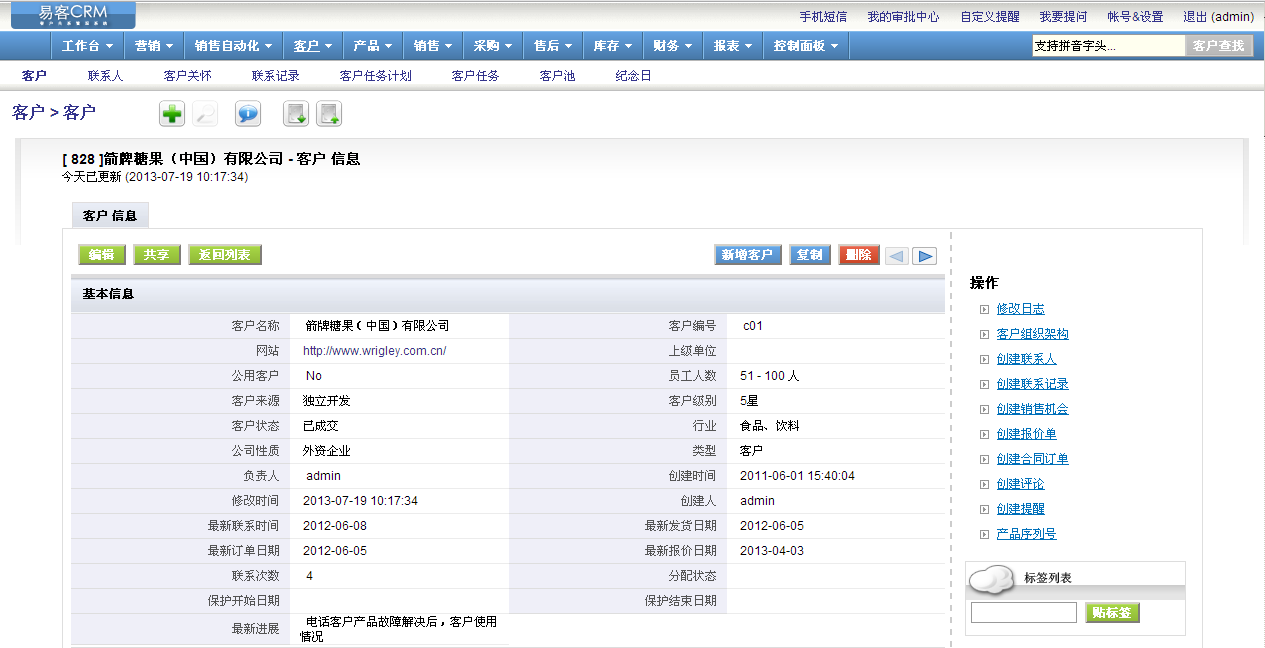Click the export icon with up arrow

pyautogui.click(x=329, y=114)
